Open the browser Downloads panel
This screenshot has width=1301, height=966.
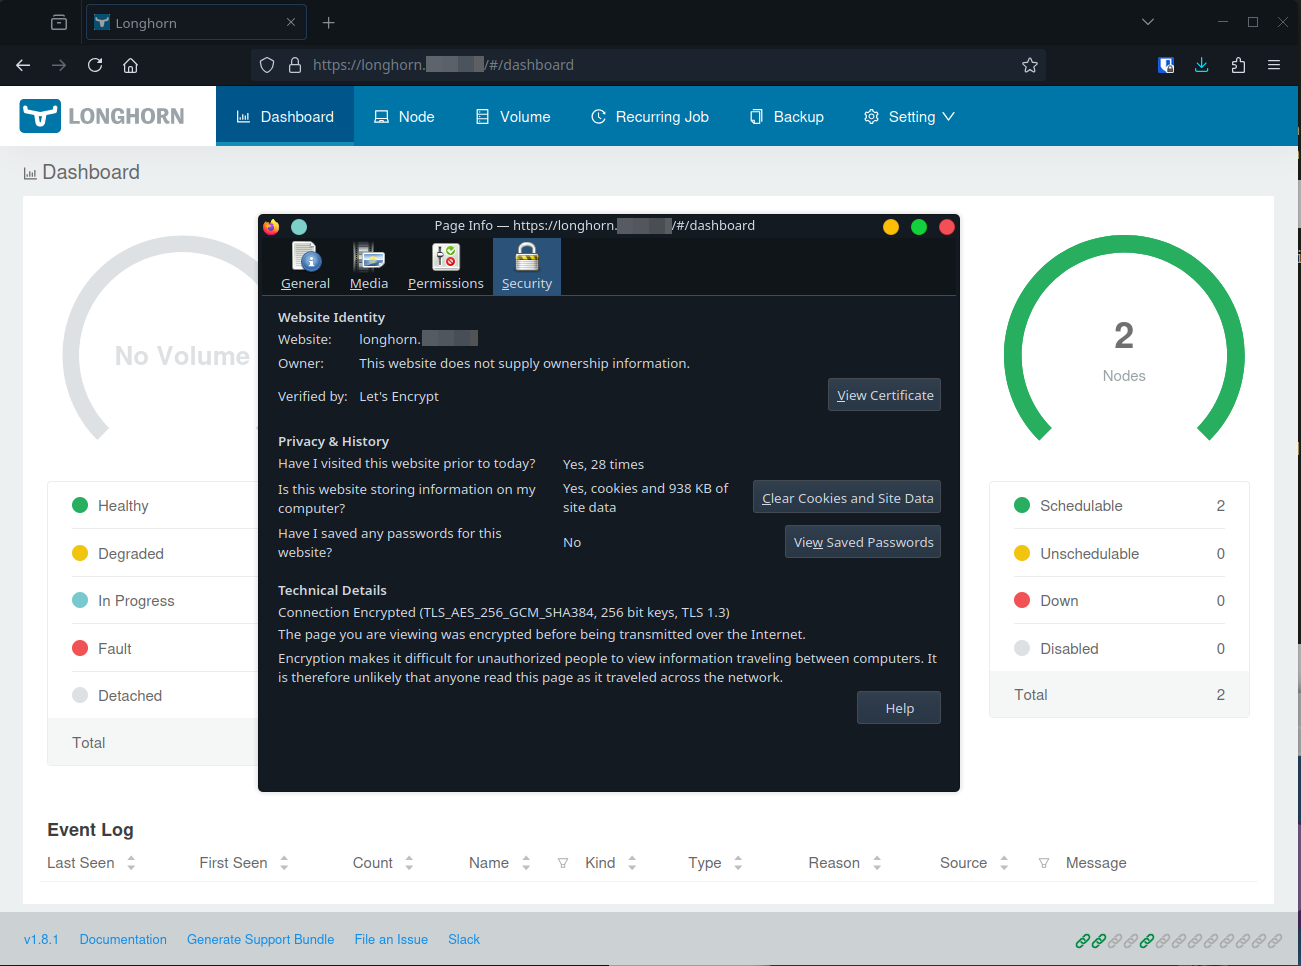point(1202,65)
